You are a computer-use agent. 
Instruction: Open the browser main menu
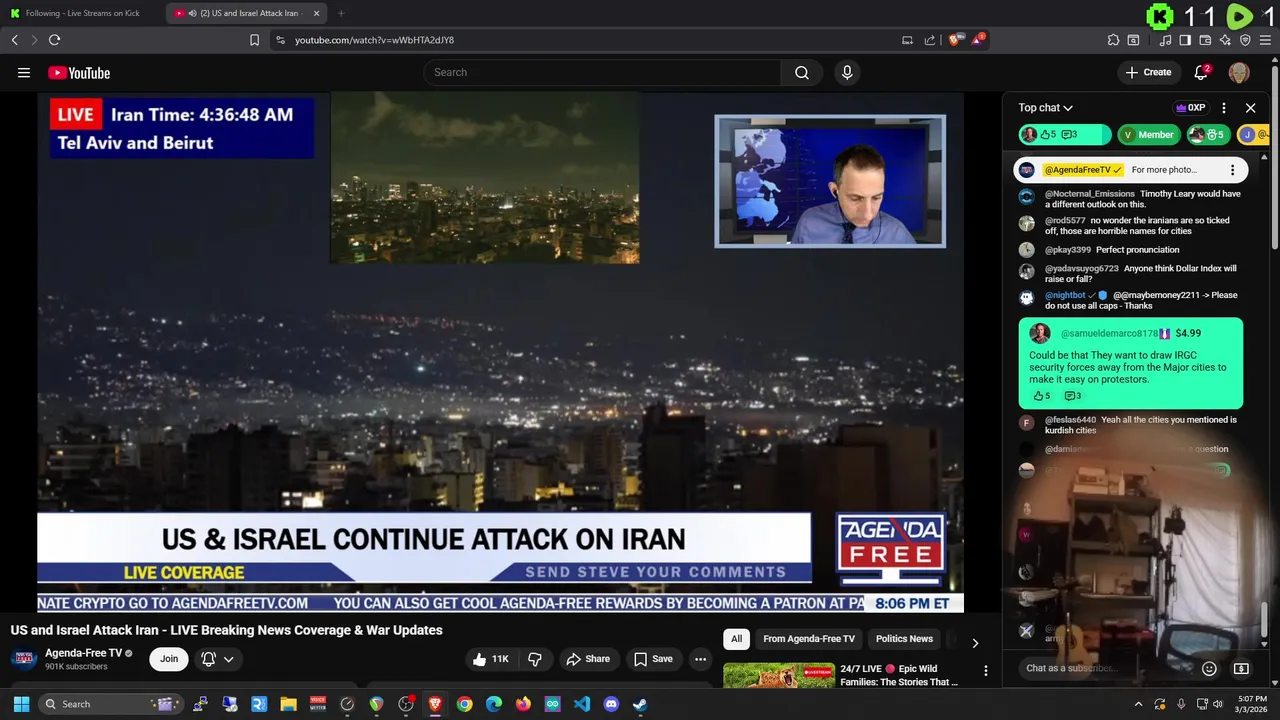click(x=1266, y=40)
